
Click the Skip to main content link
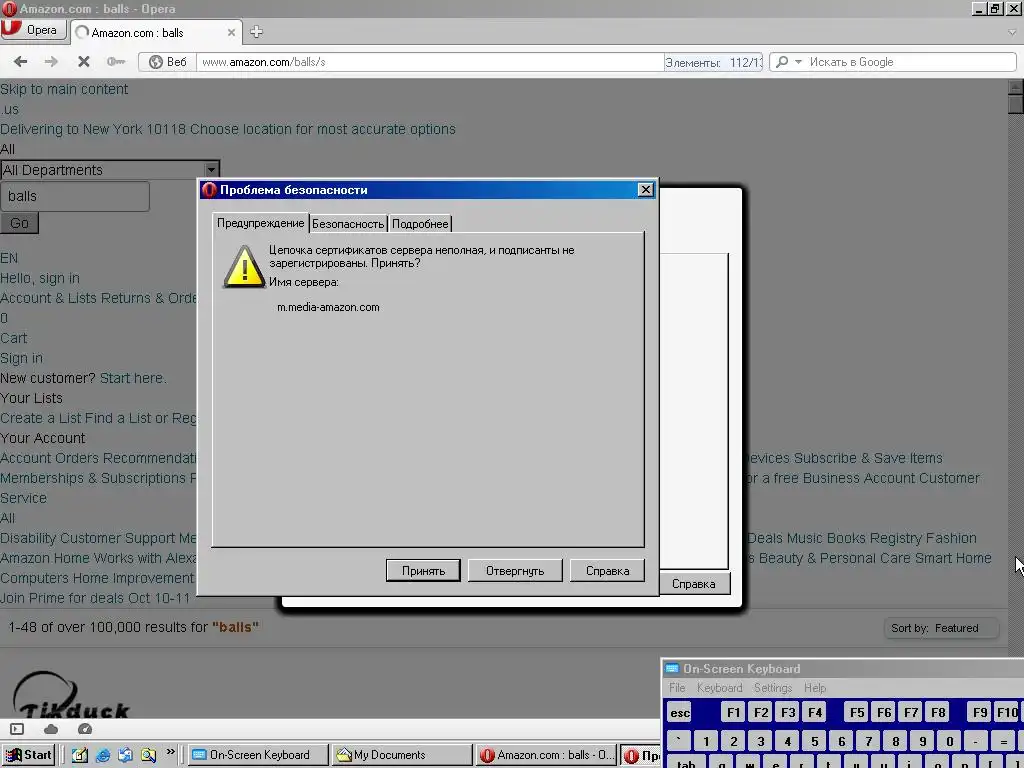tap(64, 89)
